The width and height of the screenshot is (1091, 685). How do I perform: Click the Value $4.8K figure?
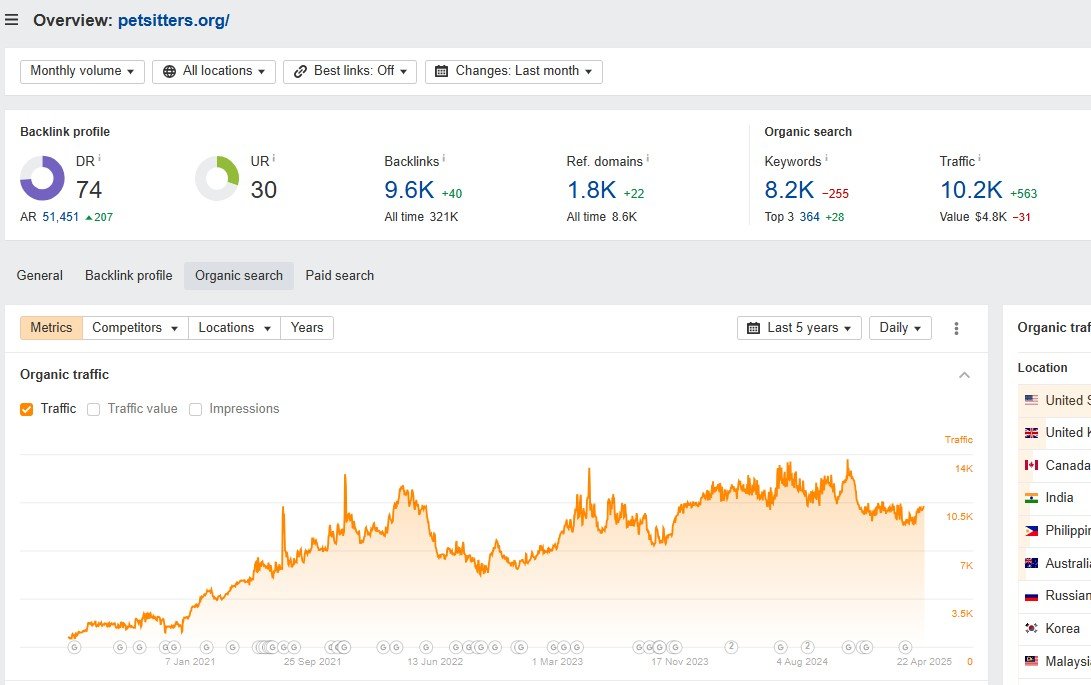pos(991,217)
